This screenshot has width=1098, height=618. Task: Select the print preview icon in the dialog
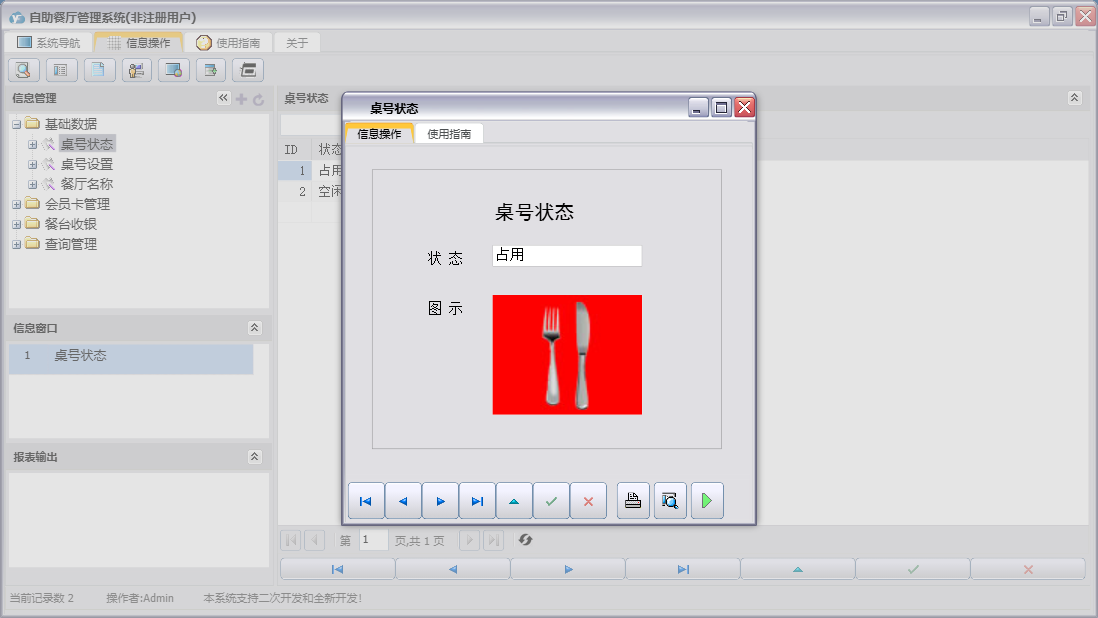[x=669, y=500]
